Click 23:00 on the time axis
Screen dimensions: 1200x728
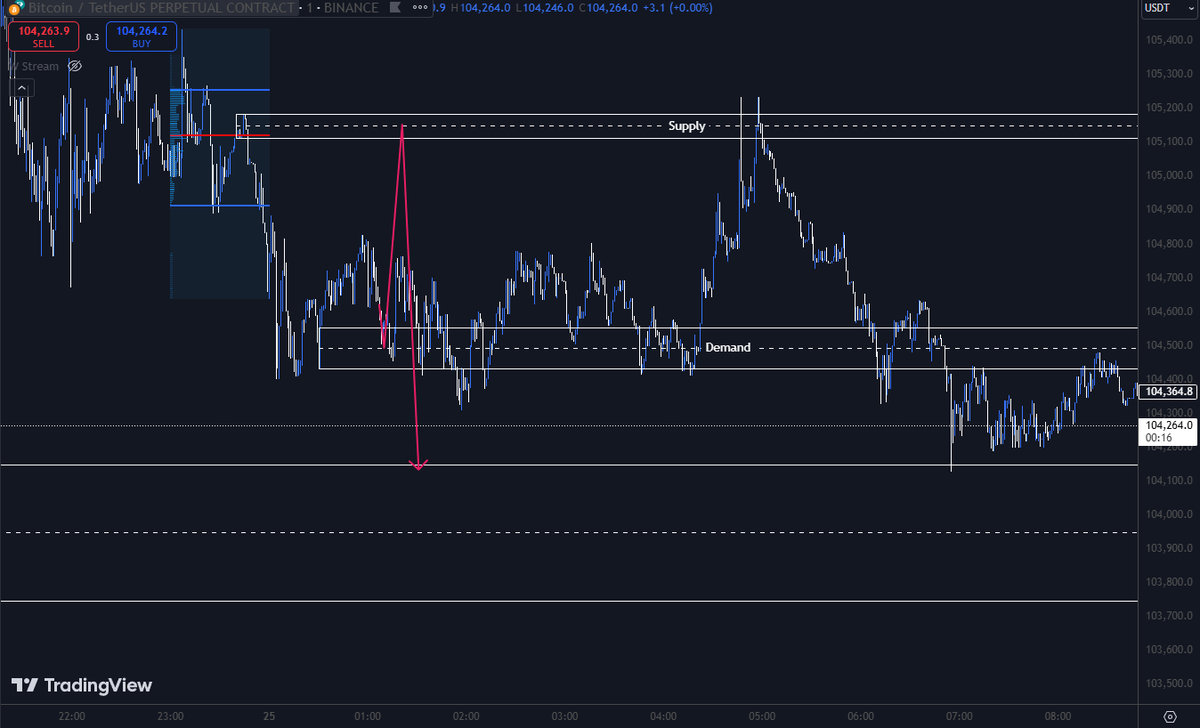pyautogui.click(x=171, y=717)
